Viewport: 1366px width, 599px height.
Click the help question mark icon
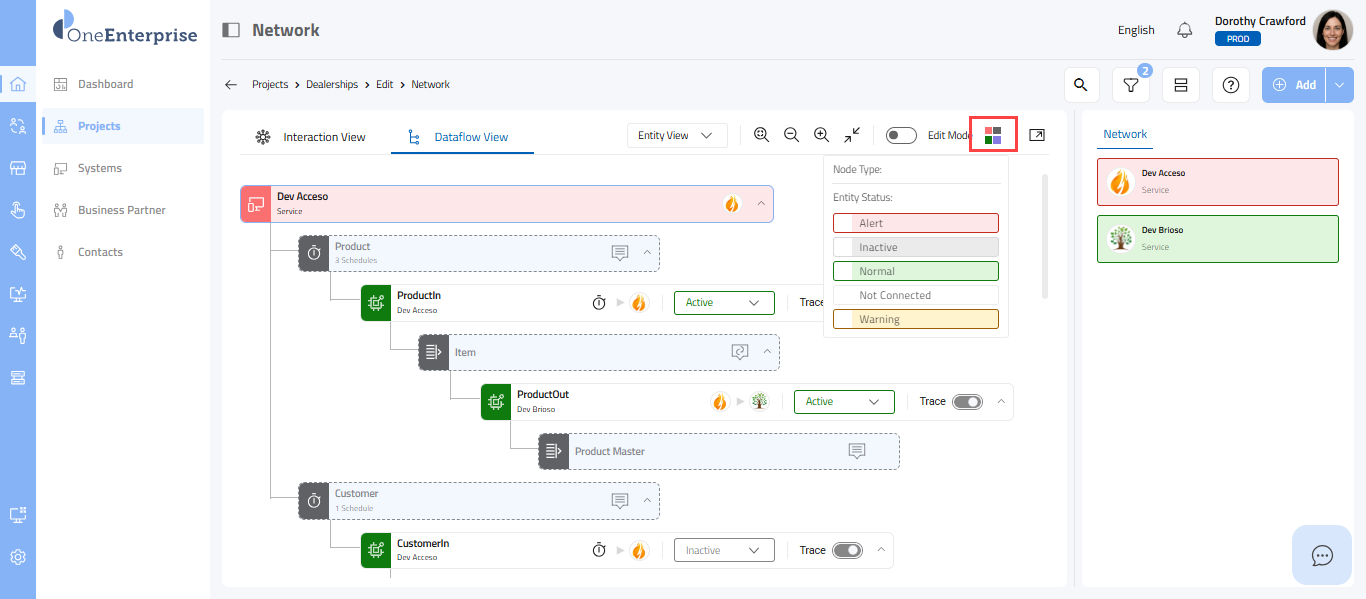[x=1231, y=85]
